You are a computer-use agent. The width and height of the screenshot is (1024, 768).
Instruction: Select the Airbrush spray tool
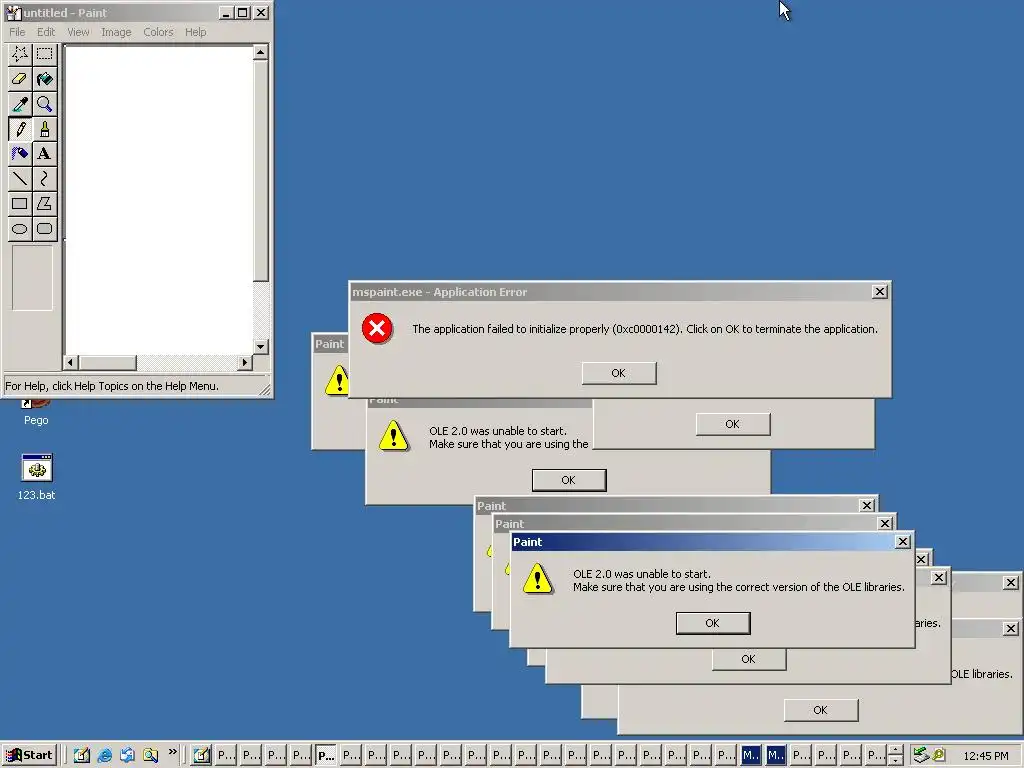[20, 153]
